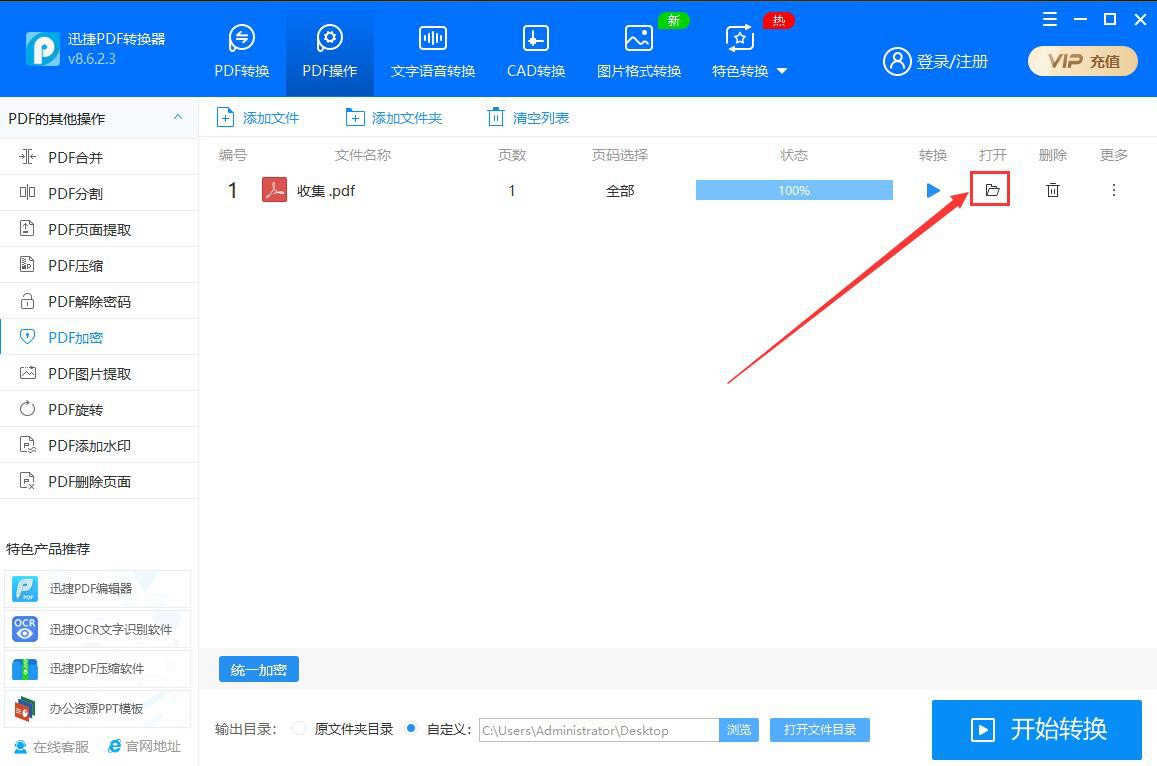Click the 打开文件目录 button

pyautogui.click(x=820, y=730)
